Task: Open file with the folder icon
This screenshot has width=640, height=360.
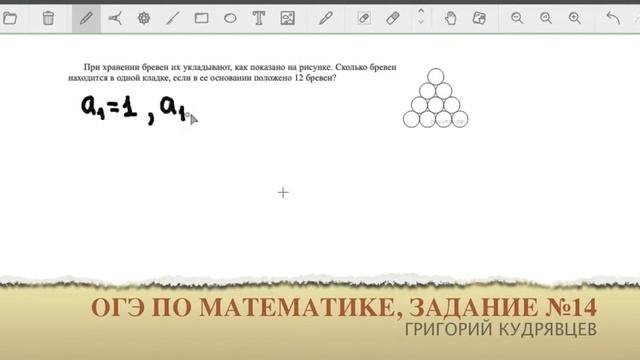Action: 9,18
